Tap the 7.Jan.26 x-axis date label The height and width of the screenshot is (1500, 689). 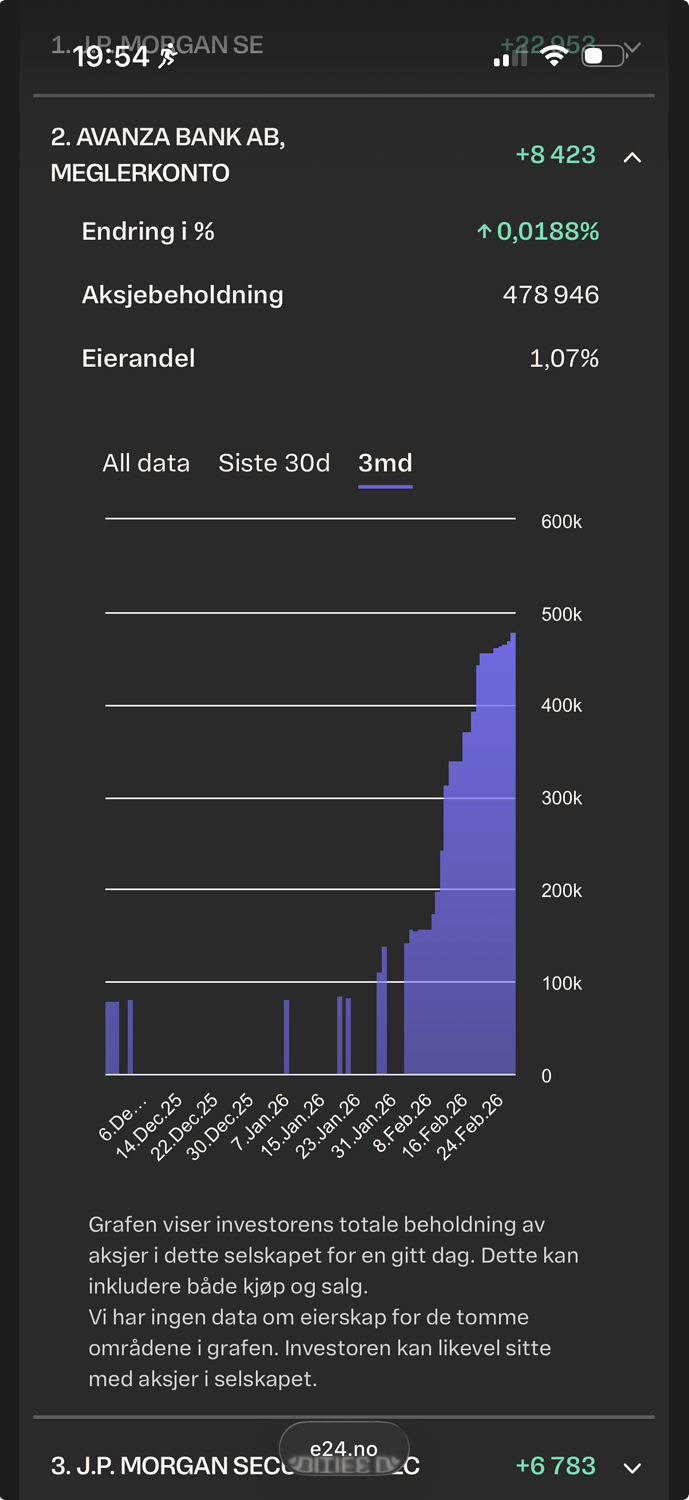click(x=262, y=1123)
